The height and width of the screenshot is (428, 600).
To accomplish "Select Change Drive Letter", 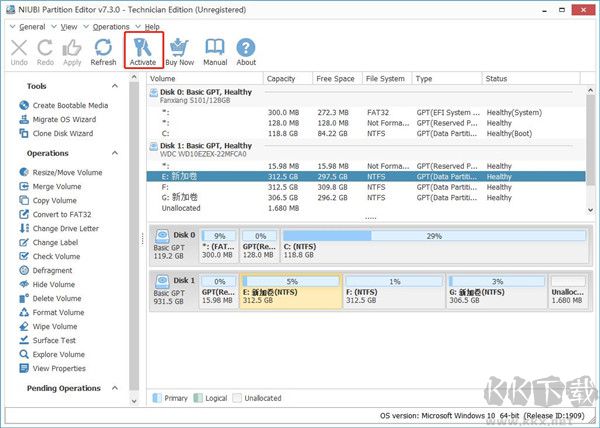I will point(59,228).
